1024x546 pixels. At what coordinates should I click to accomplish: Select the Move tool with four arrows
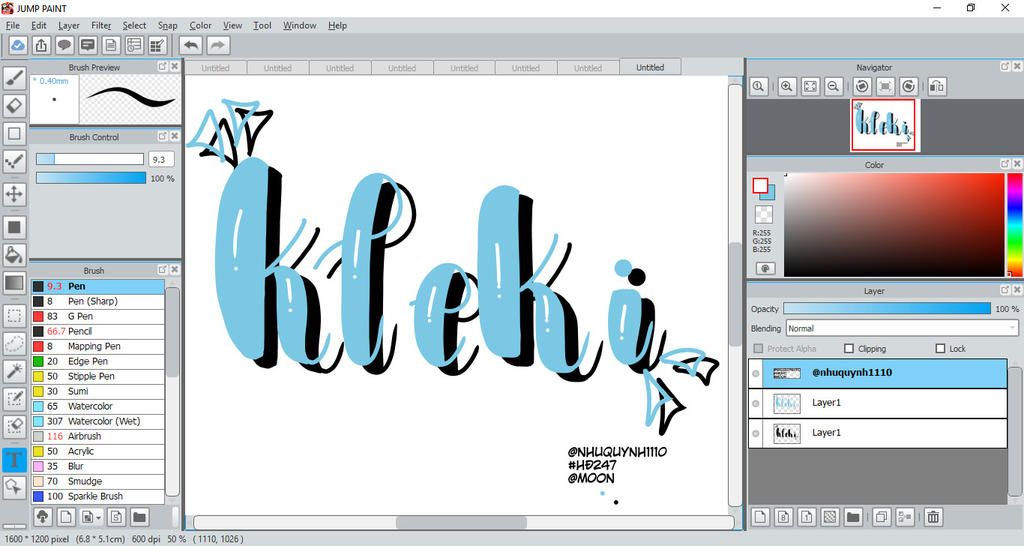tap(14, 194)
